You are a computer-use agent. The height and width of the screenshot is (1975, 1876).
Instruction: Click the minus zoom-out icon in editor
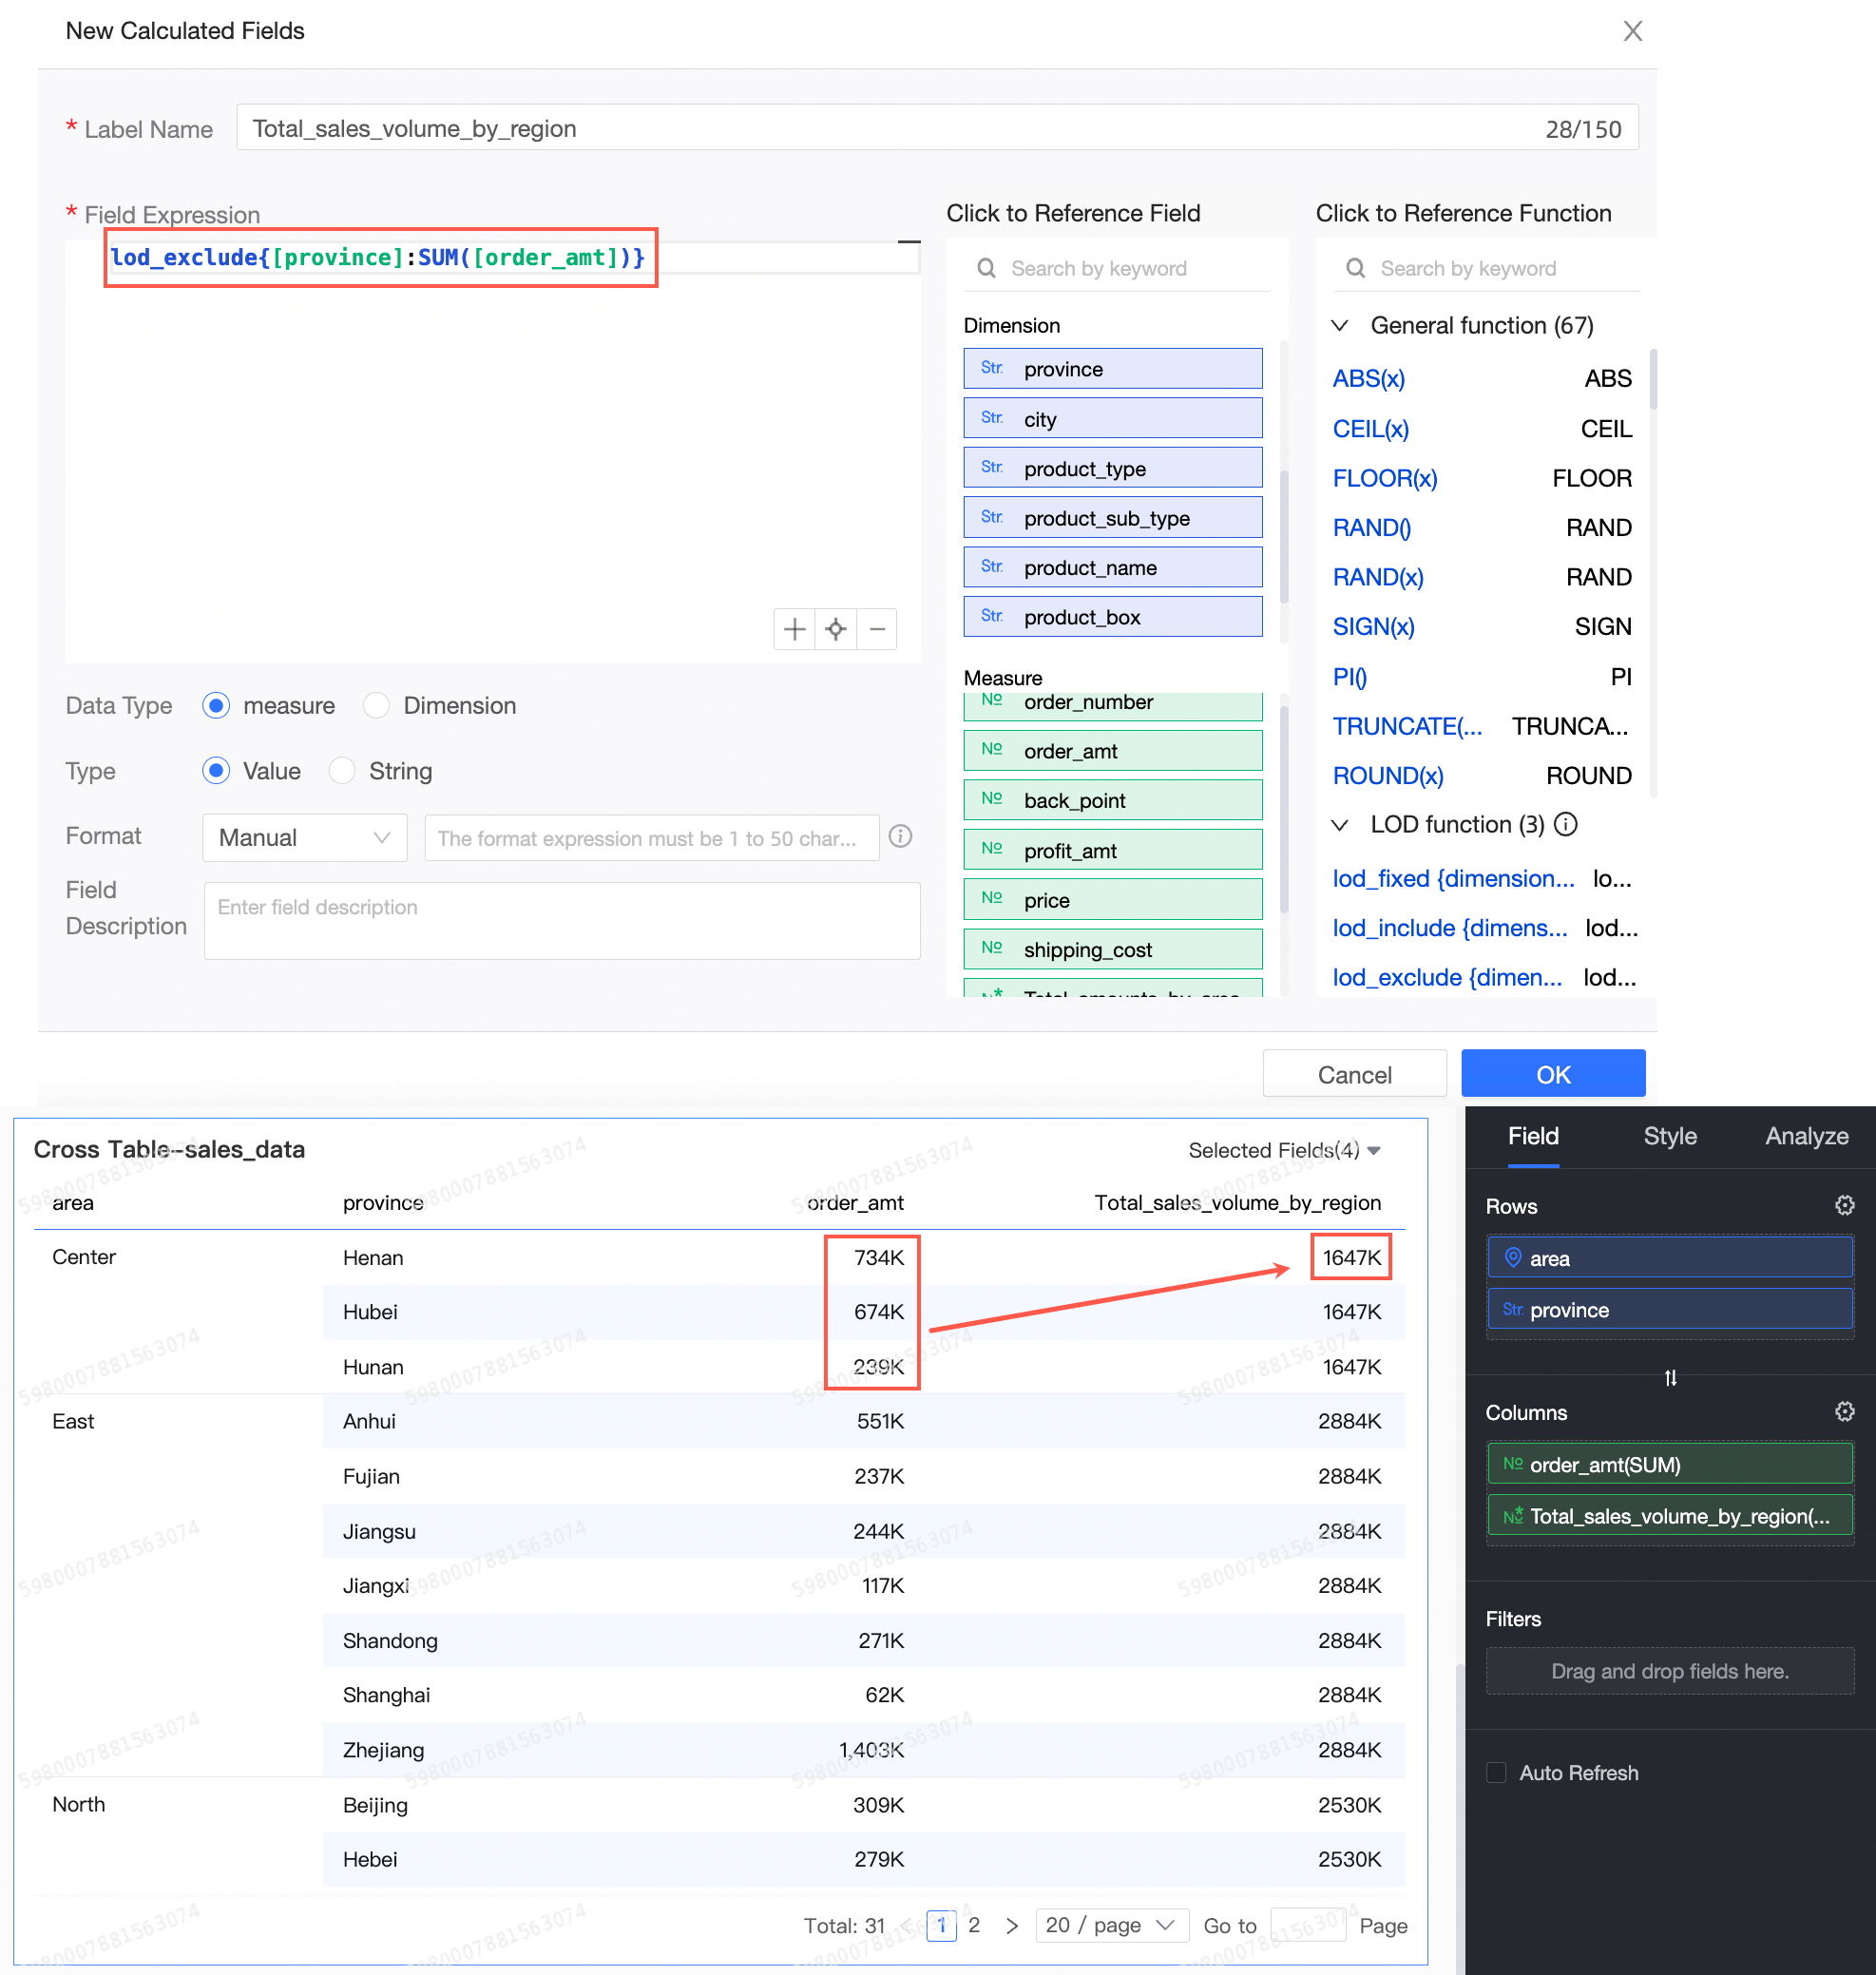877,629
